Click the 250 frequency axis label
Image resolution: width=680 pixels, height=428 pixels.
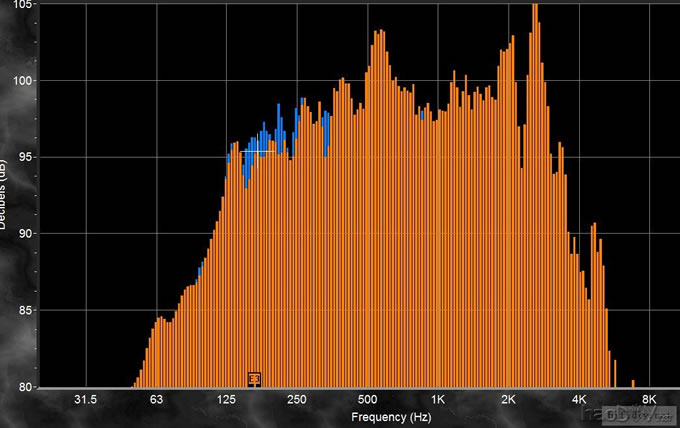pos(296,400)
